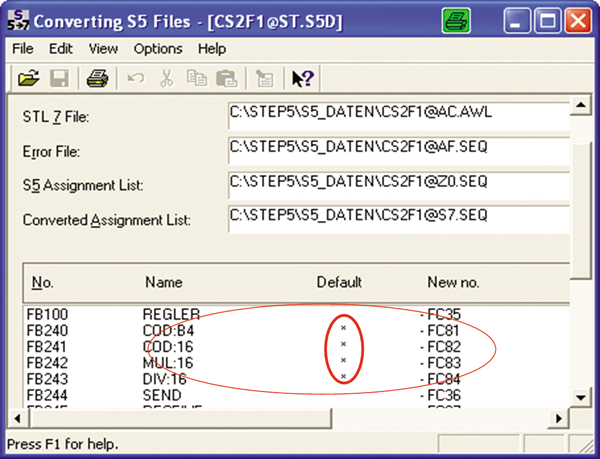Screen dimensions: 600x459
Task: Click the Converted Assignment List path field
Action: (399, 219)
